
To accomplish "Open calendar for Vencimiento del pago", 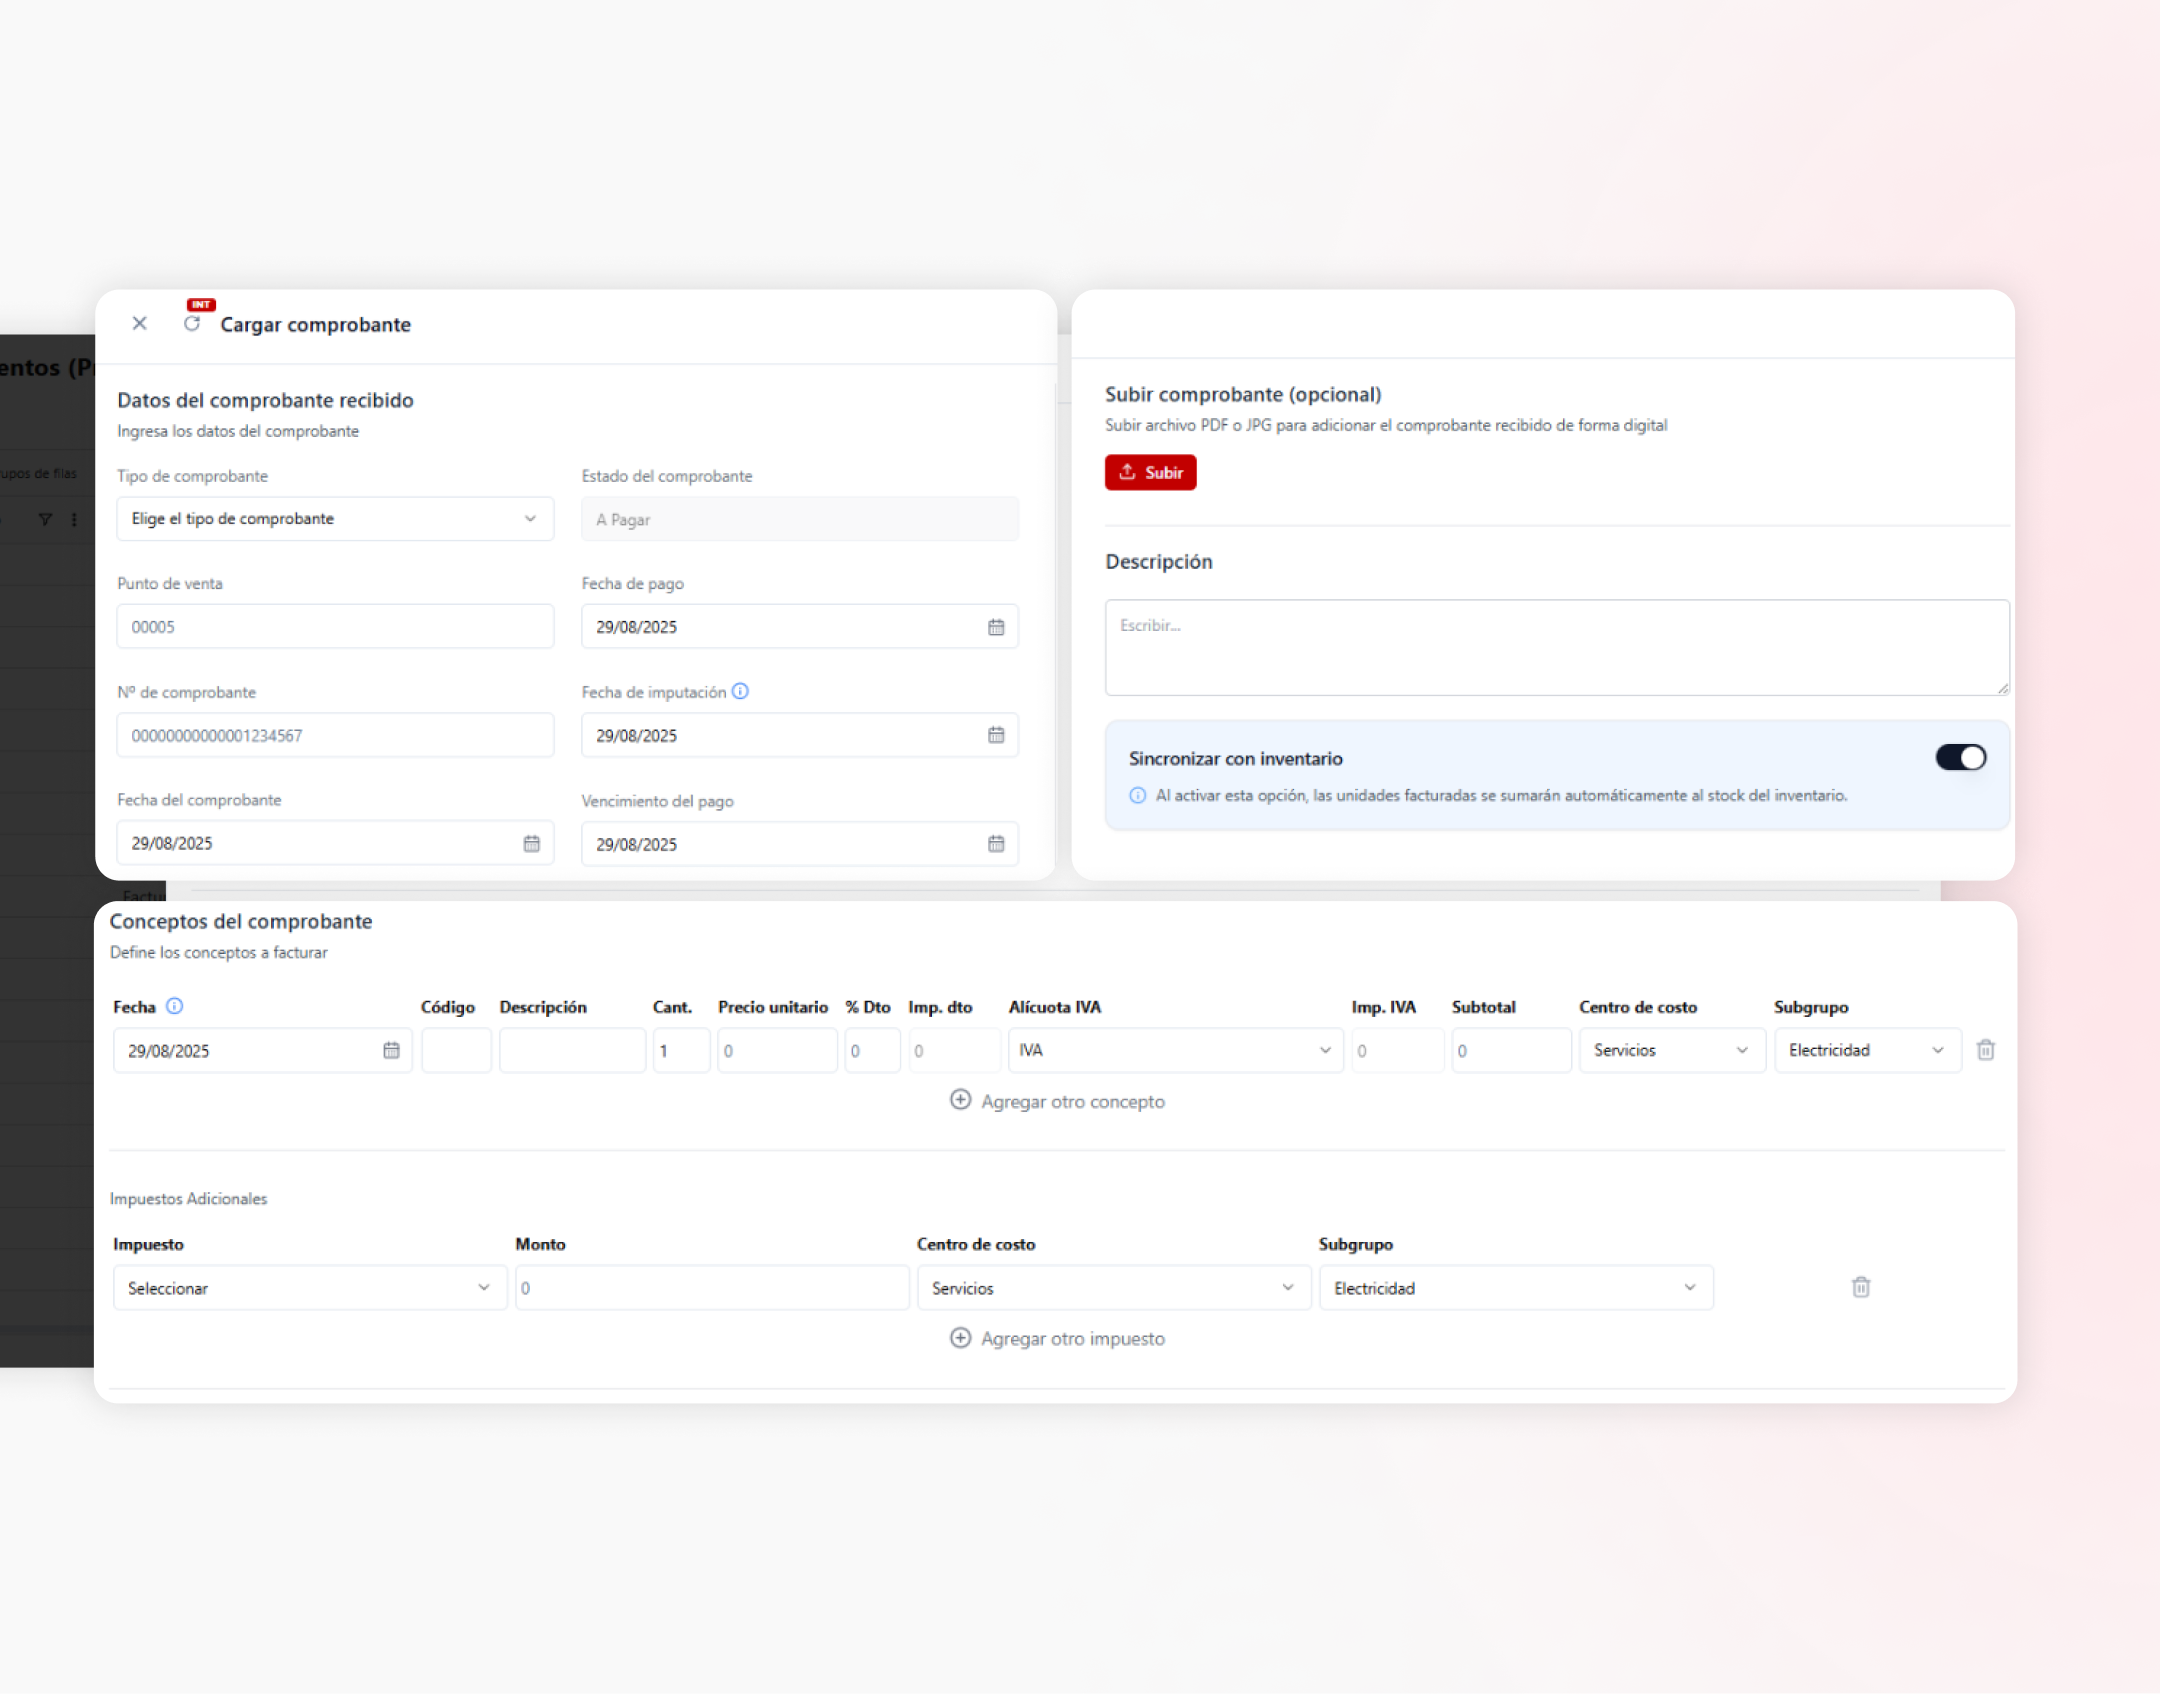I will point(995,844).
